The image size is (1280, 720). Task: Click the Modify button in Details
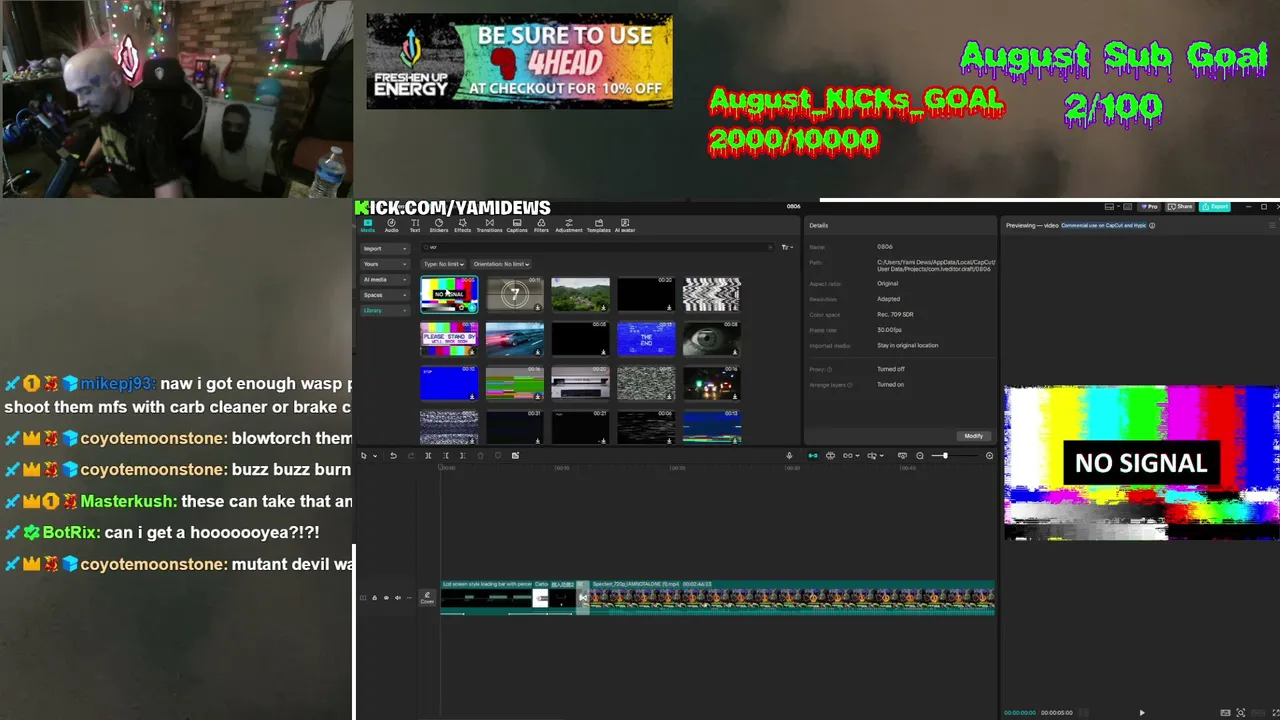click(974, 436)
